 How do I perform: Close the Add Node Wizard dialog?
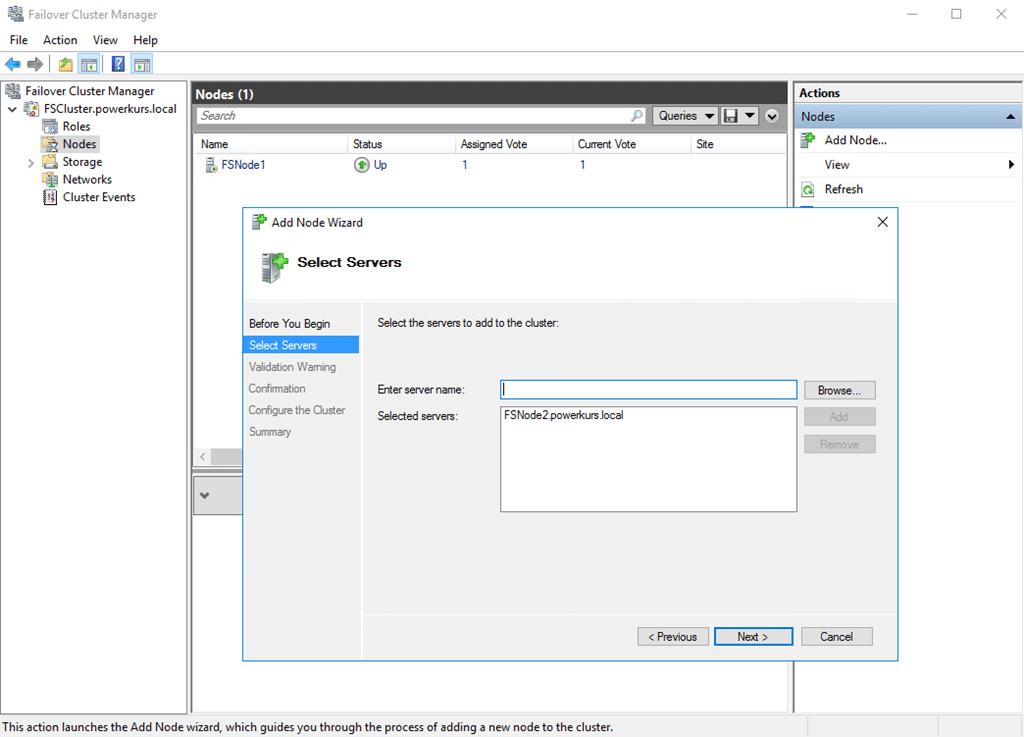pyautogui.click(x=882, y=222)
